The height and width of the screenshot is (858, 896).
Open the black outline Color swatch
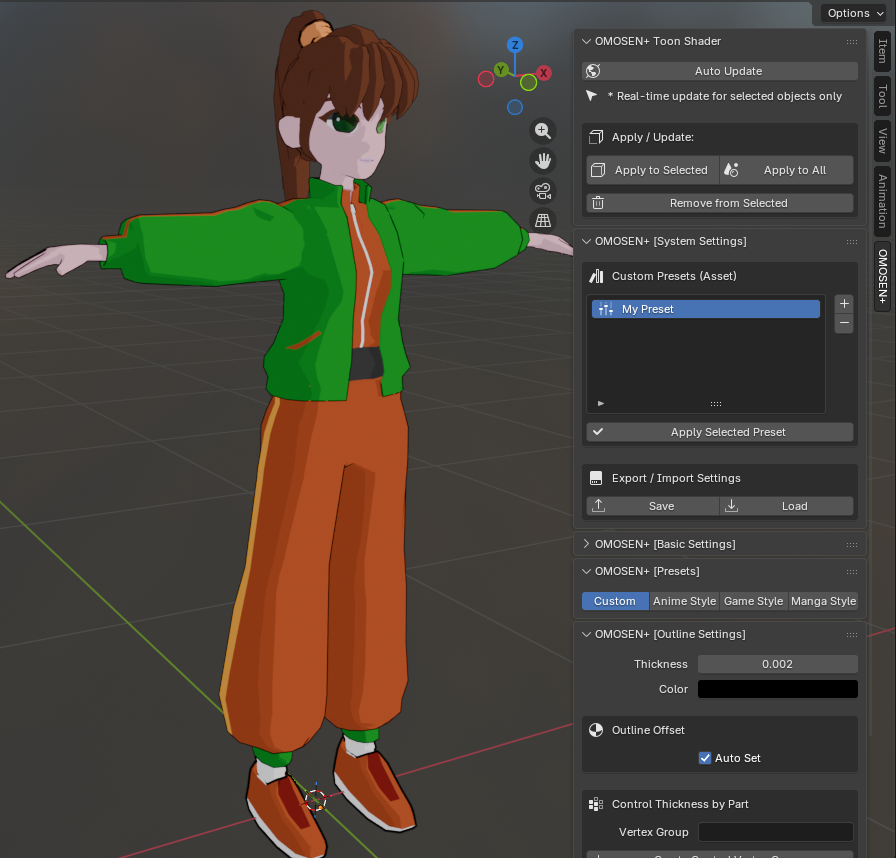point(777,689)
